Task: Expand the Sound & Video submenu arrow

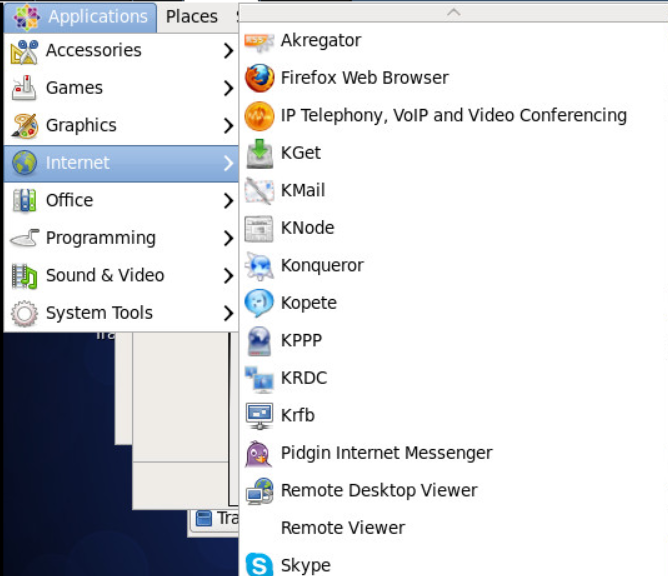Action: tap(228, 276)
